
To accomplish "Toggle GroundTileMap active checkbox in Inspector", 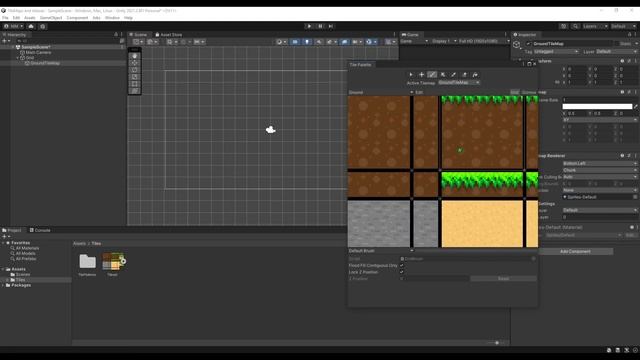I will tap(529, 44).
